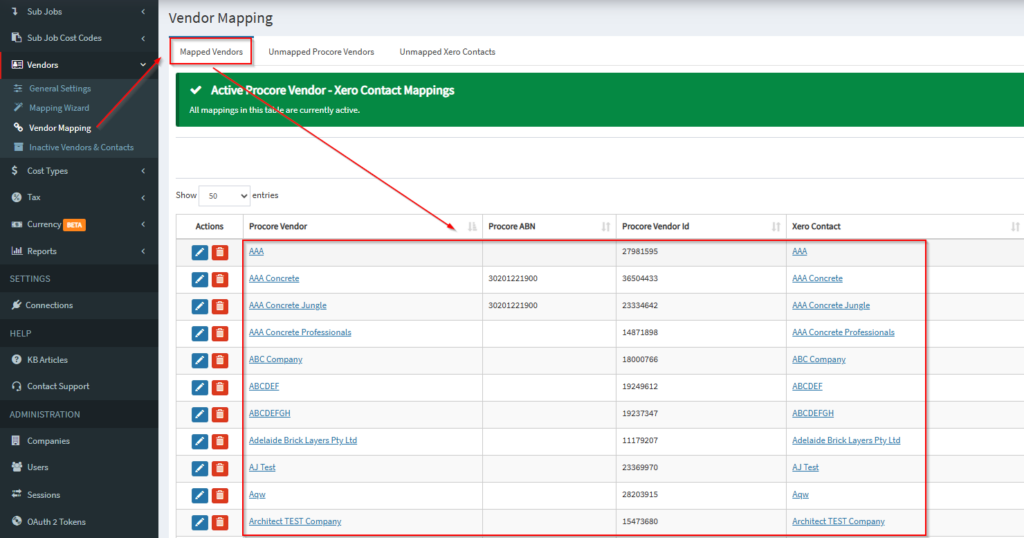
Task: Edit the ABC Company mapping
Action: 200,360
